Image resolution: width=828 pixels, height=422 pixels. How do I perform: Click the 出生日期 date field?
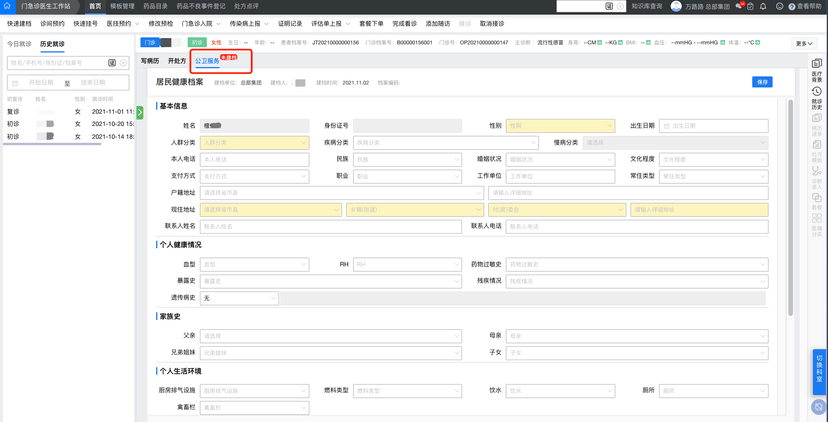[x=714, y=126]
